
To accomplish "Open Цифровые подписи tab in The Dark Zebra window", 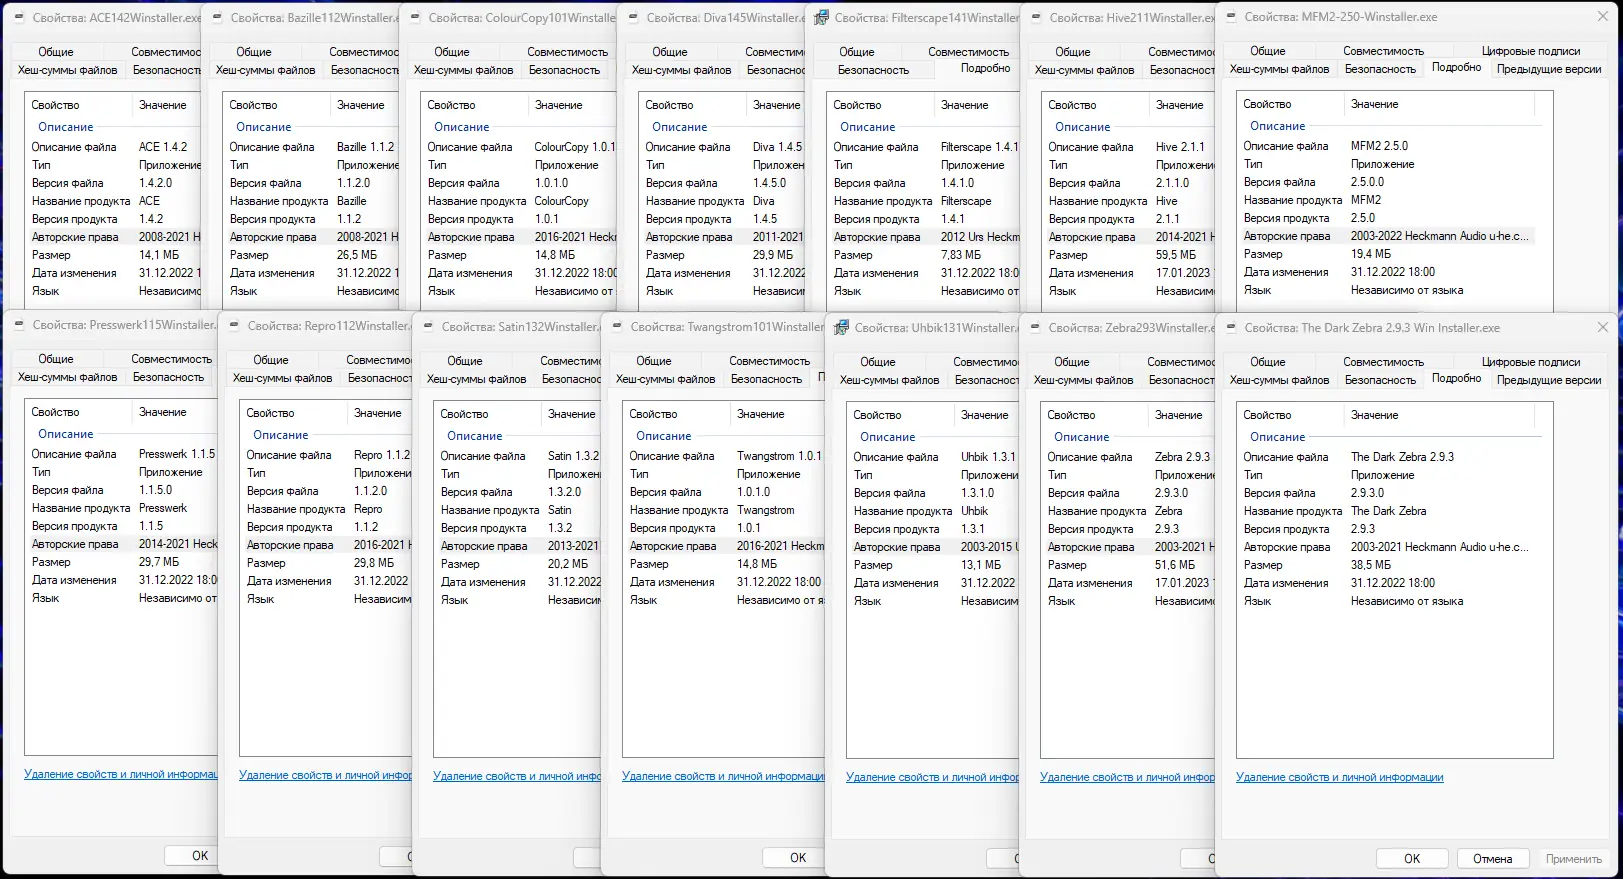I will 1531,362.
